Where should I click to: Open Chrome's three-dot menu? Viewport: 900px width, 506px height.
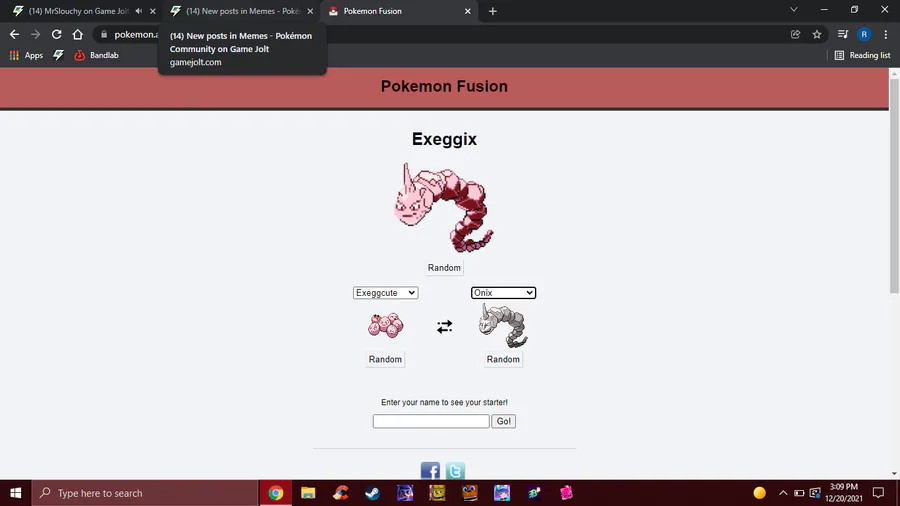(x=886, y=34)
